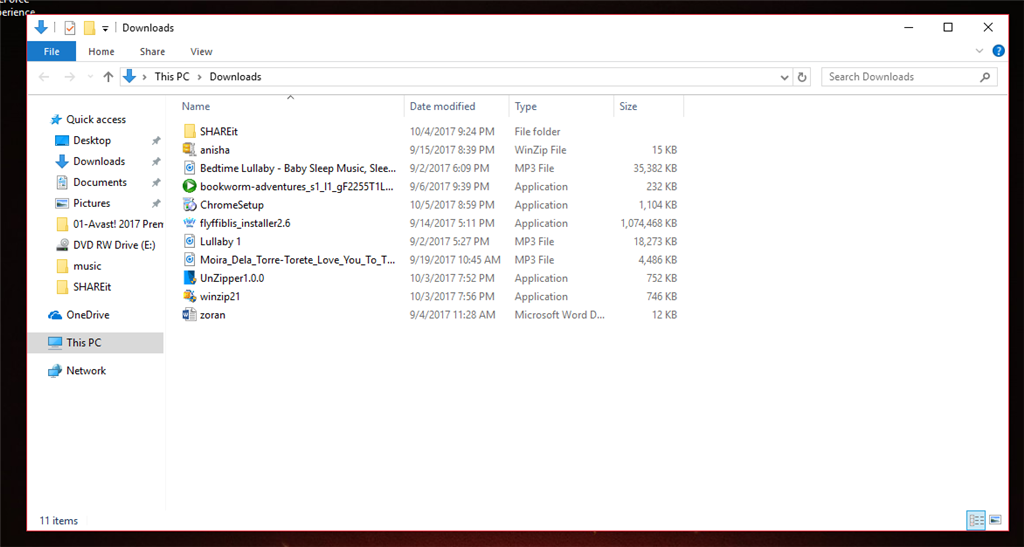The image size is (1024, 547).
Task: Click the search magnifier icon
Action: pyautogui.click(x=985, y=77)
